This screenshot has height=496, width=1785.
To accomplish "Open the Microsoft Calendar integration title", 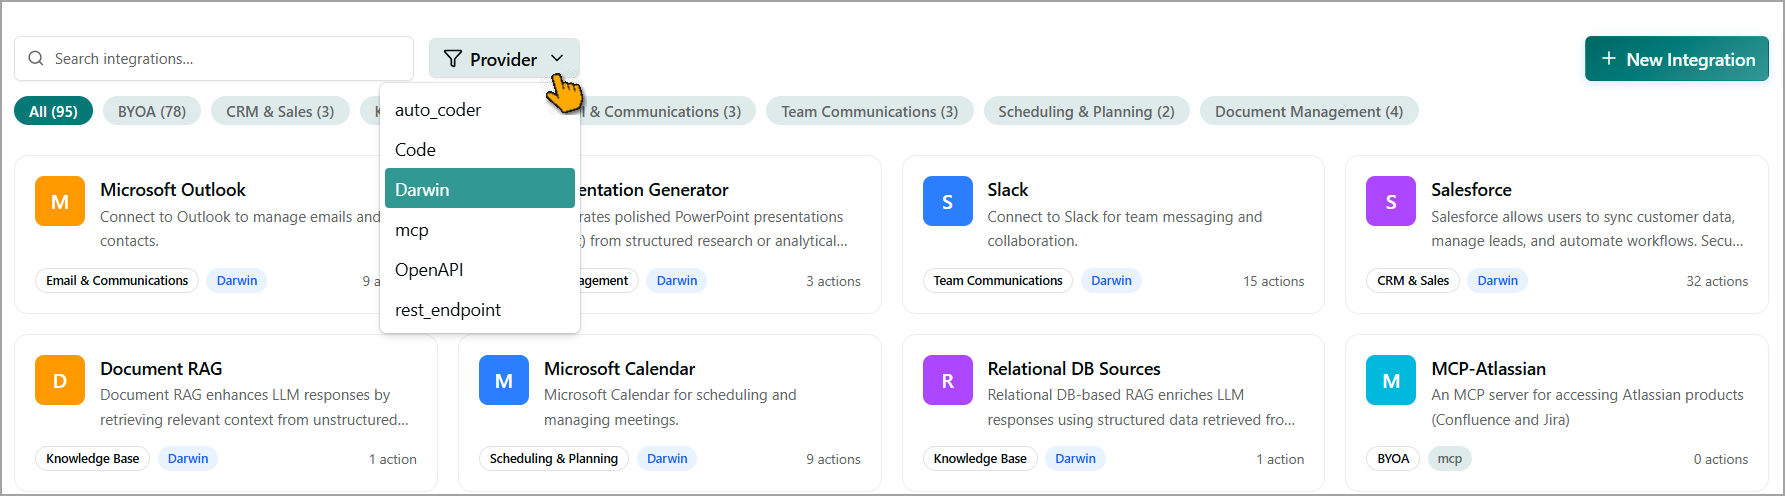I will [619, 369].
